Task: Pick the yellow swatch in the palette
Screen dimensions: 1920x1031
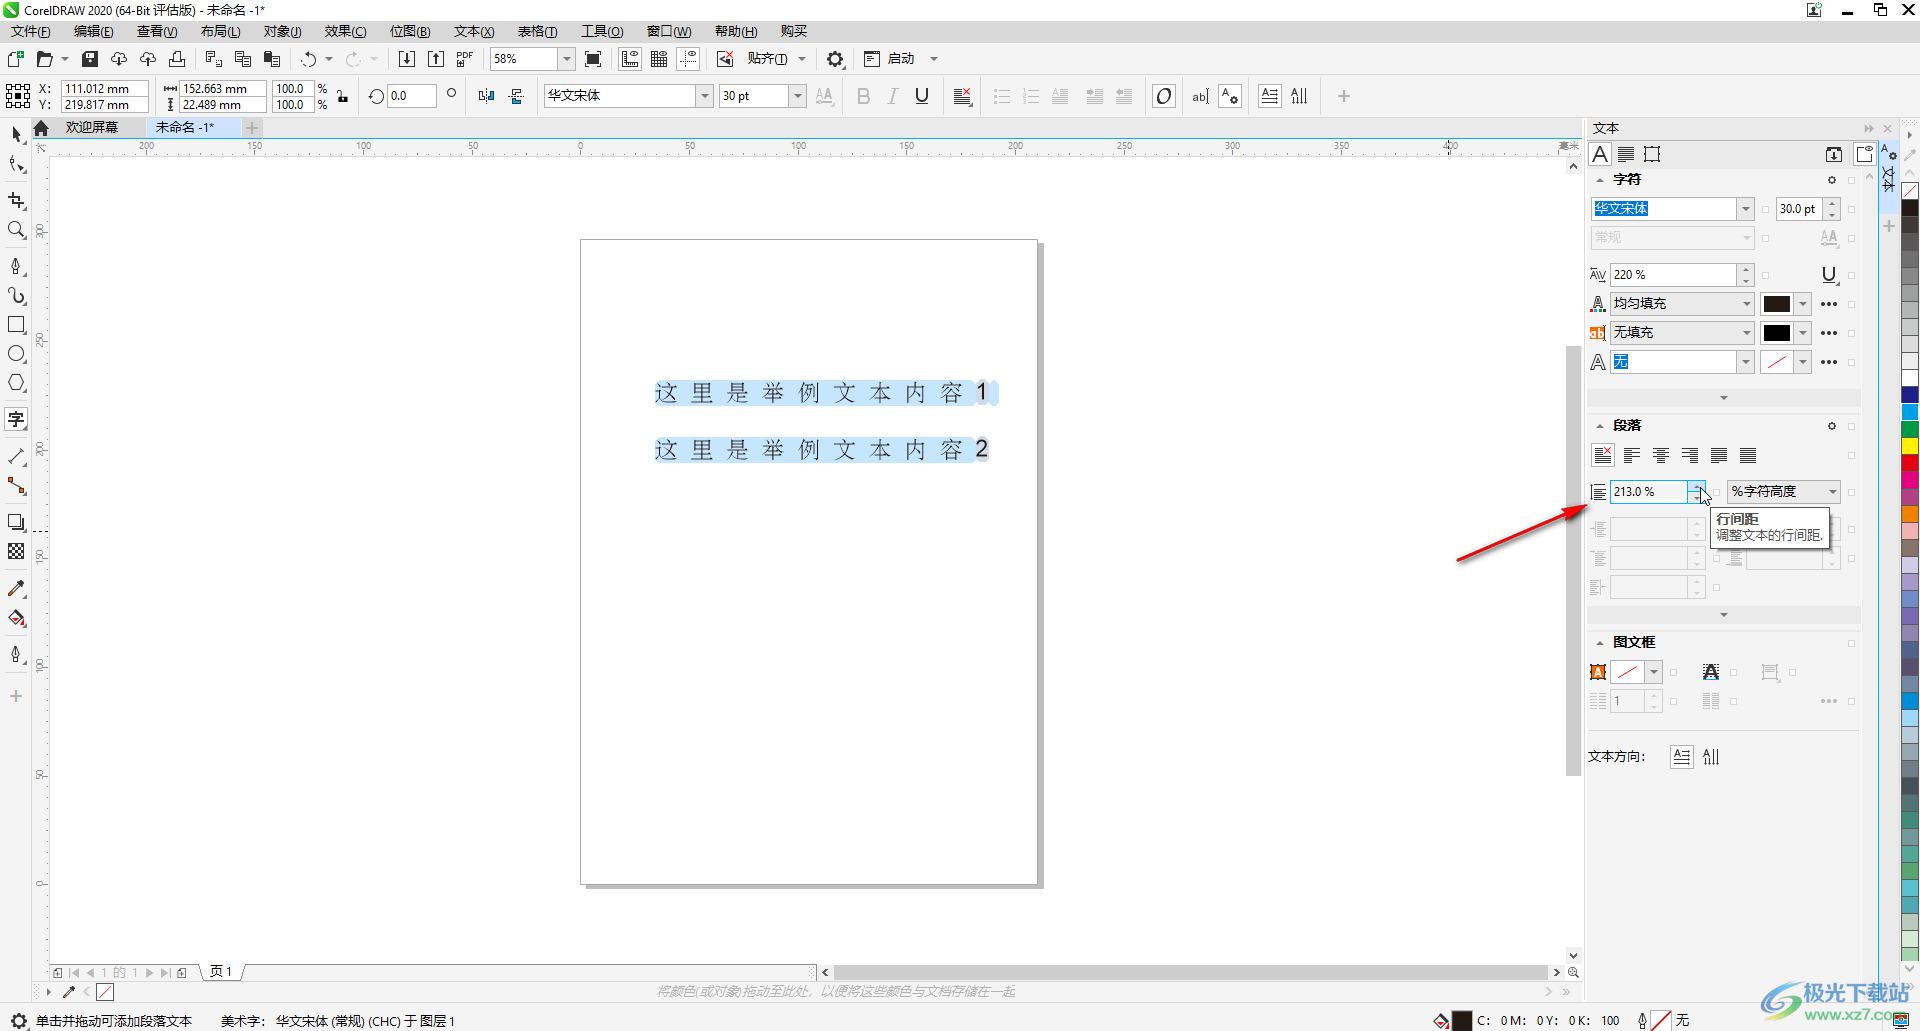Action: [x=1910, y=446]
